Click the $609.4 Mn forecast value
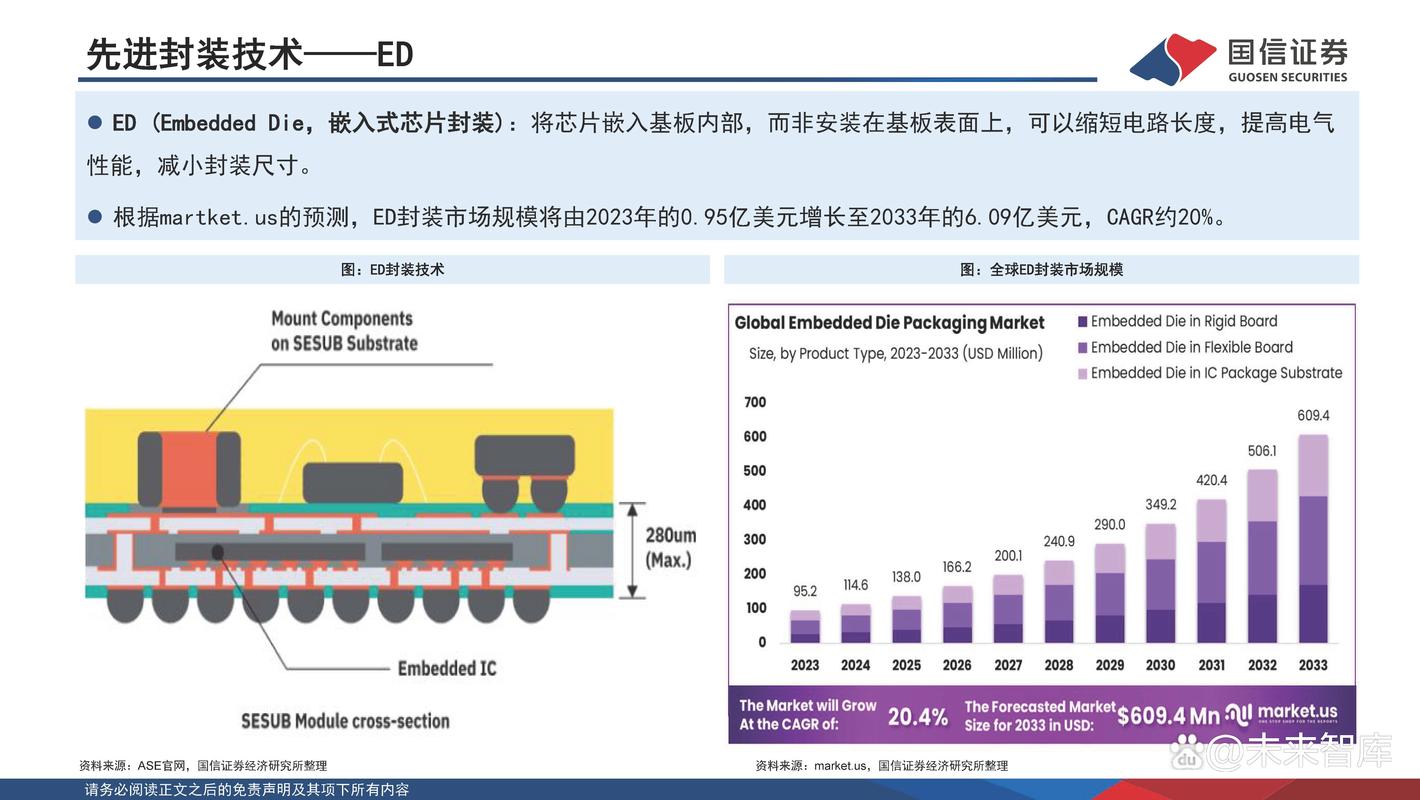Viewport: 1420px width, 800px height. [1168, 716]
